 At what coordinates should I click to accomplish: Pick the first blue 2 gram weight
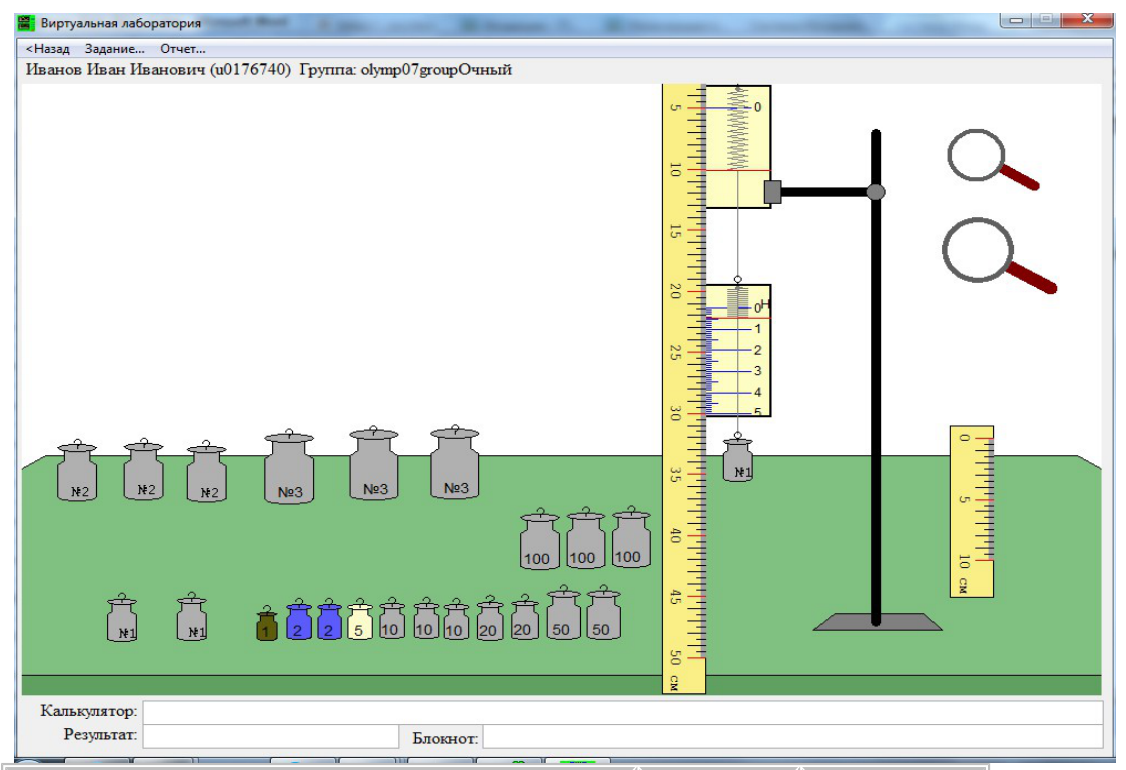(x=299, y=620)
